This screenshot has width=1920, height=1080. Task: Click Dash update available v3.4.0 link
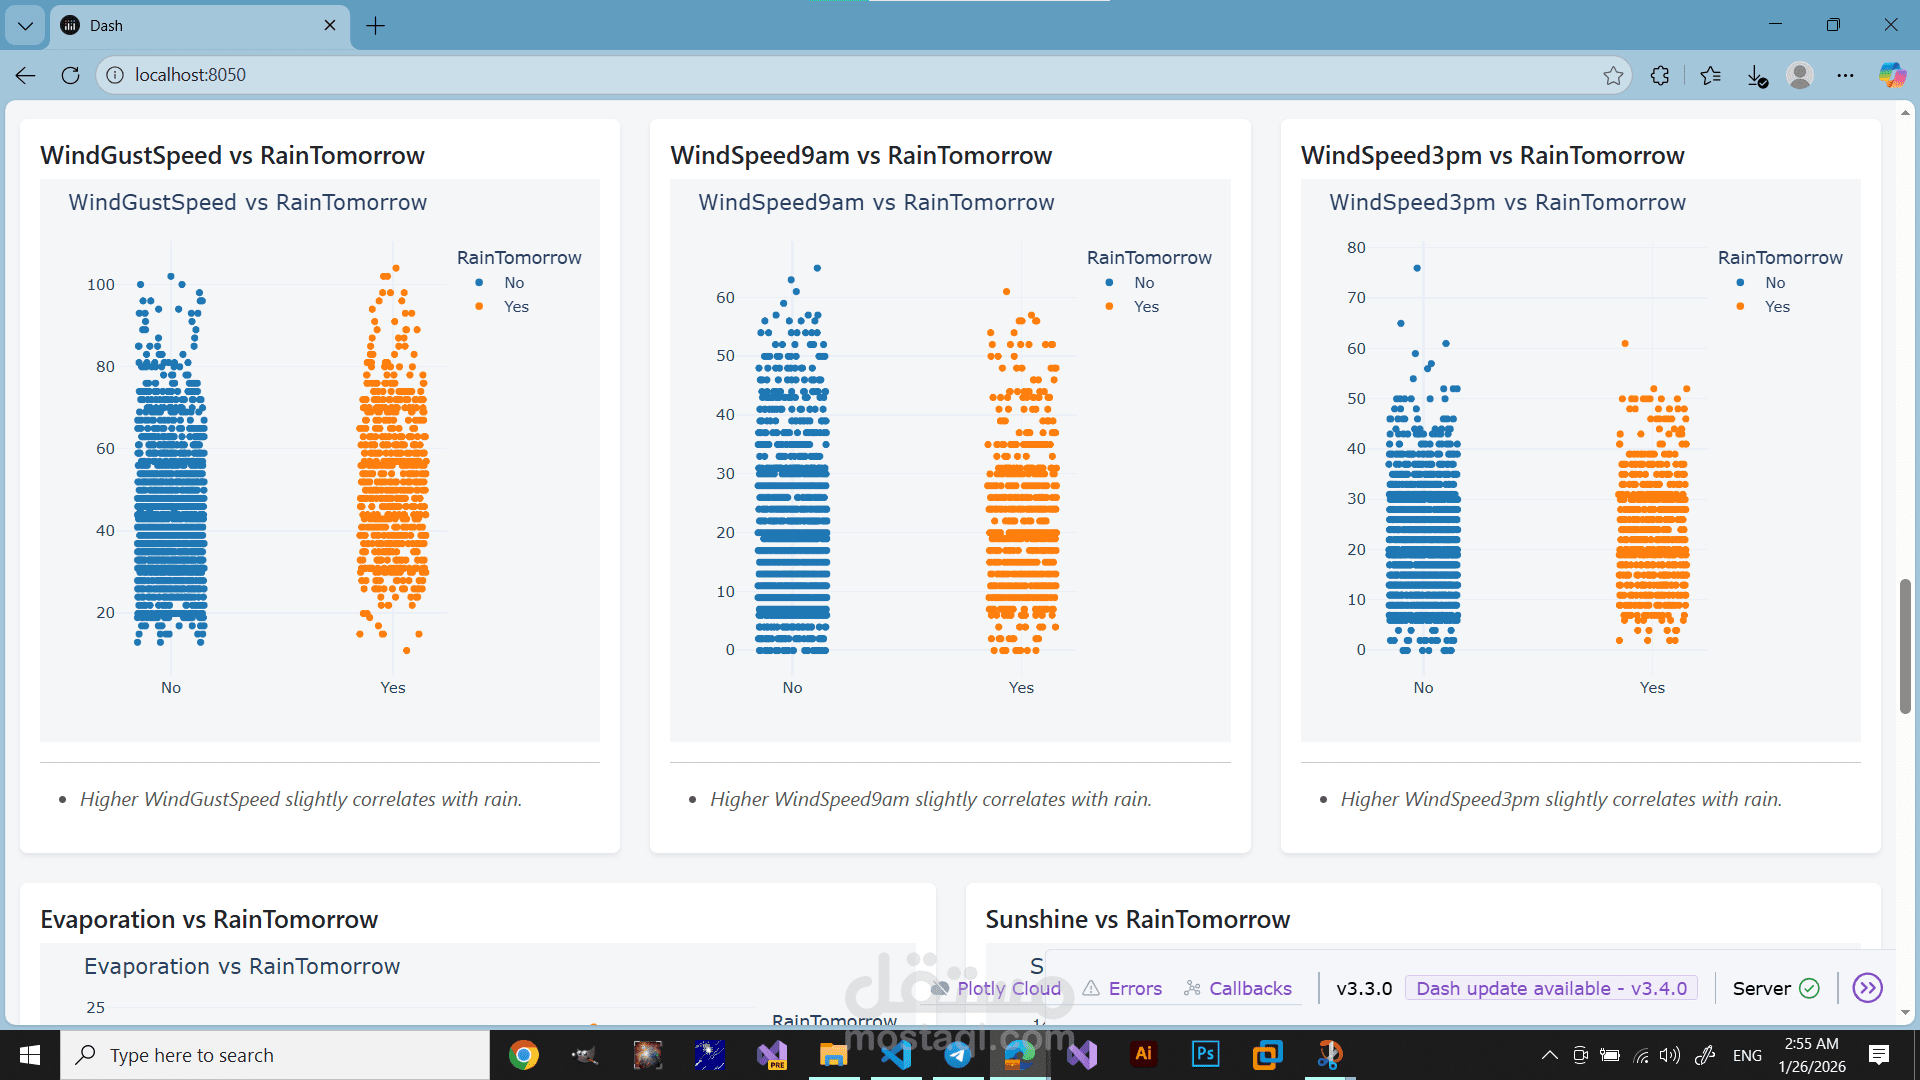click(x=1551, y=988)
